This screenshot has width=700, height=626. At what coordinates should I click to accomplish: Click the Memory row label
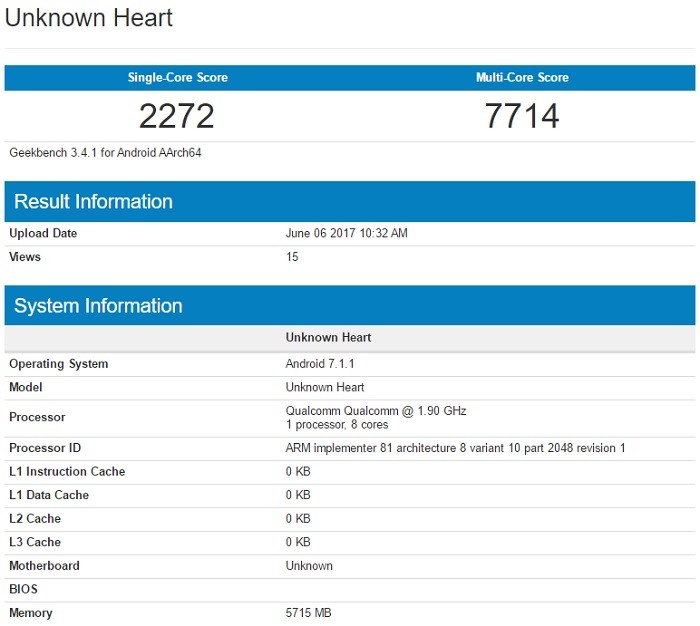click(x=31, y=613)
